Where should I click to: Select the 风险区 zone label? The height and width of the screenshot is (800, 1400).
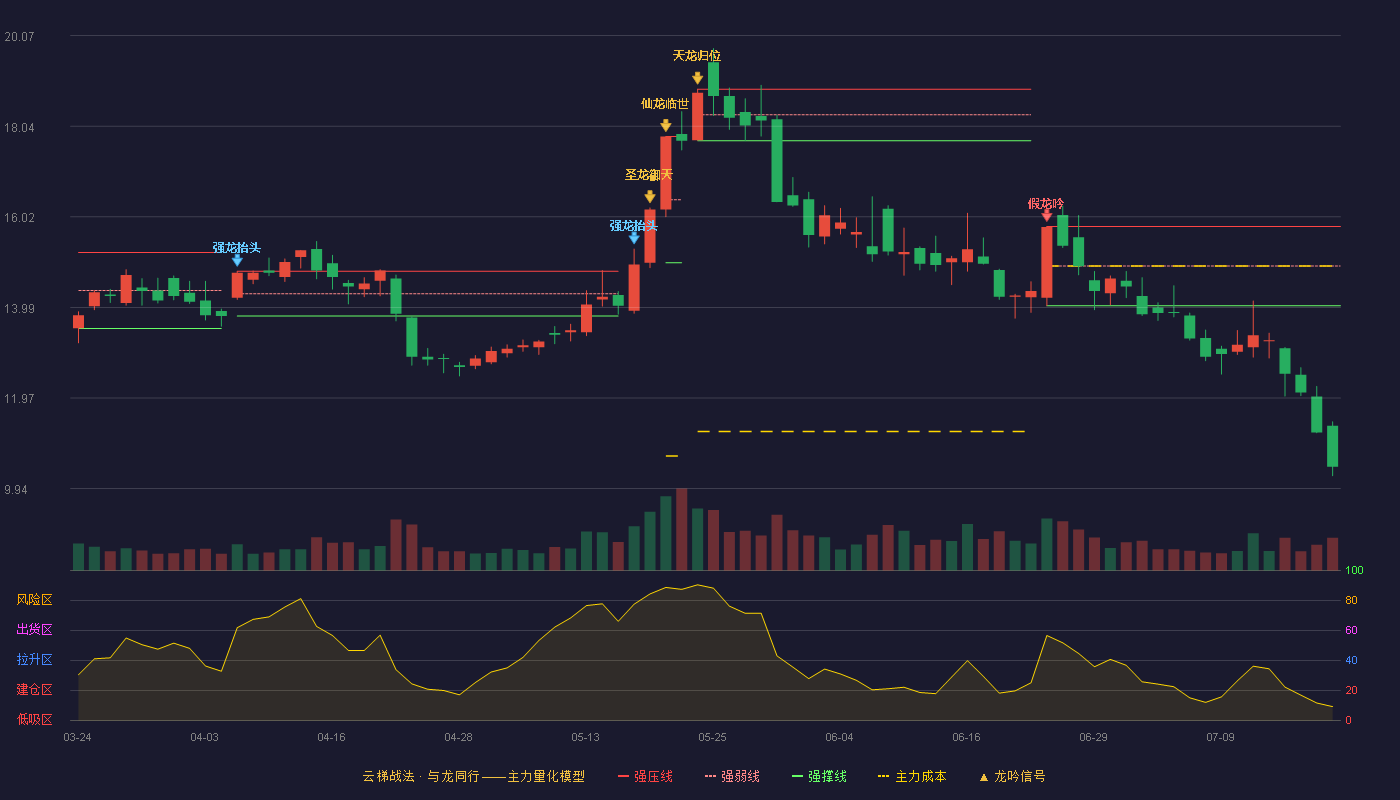[34, 600]
